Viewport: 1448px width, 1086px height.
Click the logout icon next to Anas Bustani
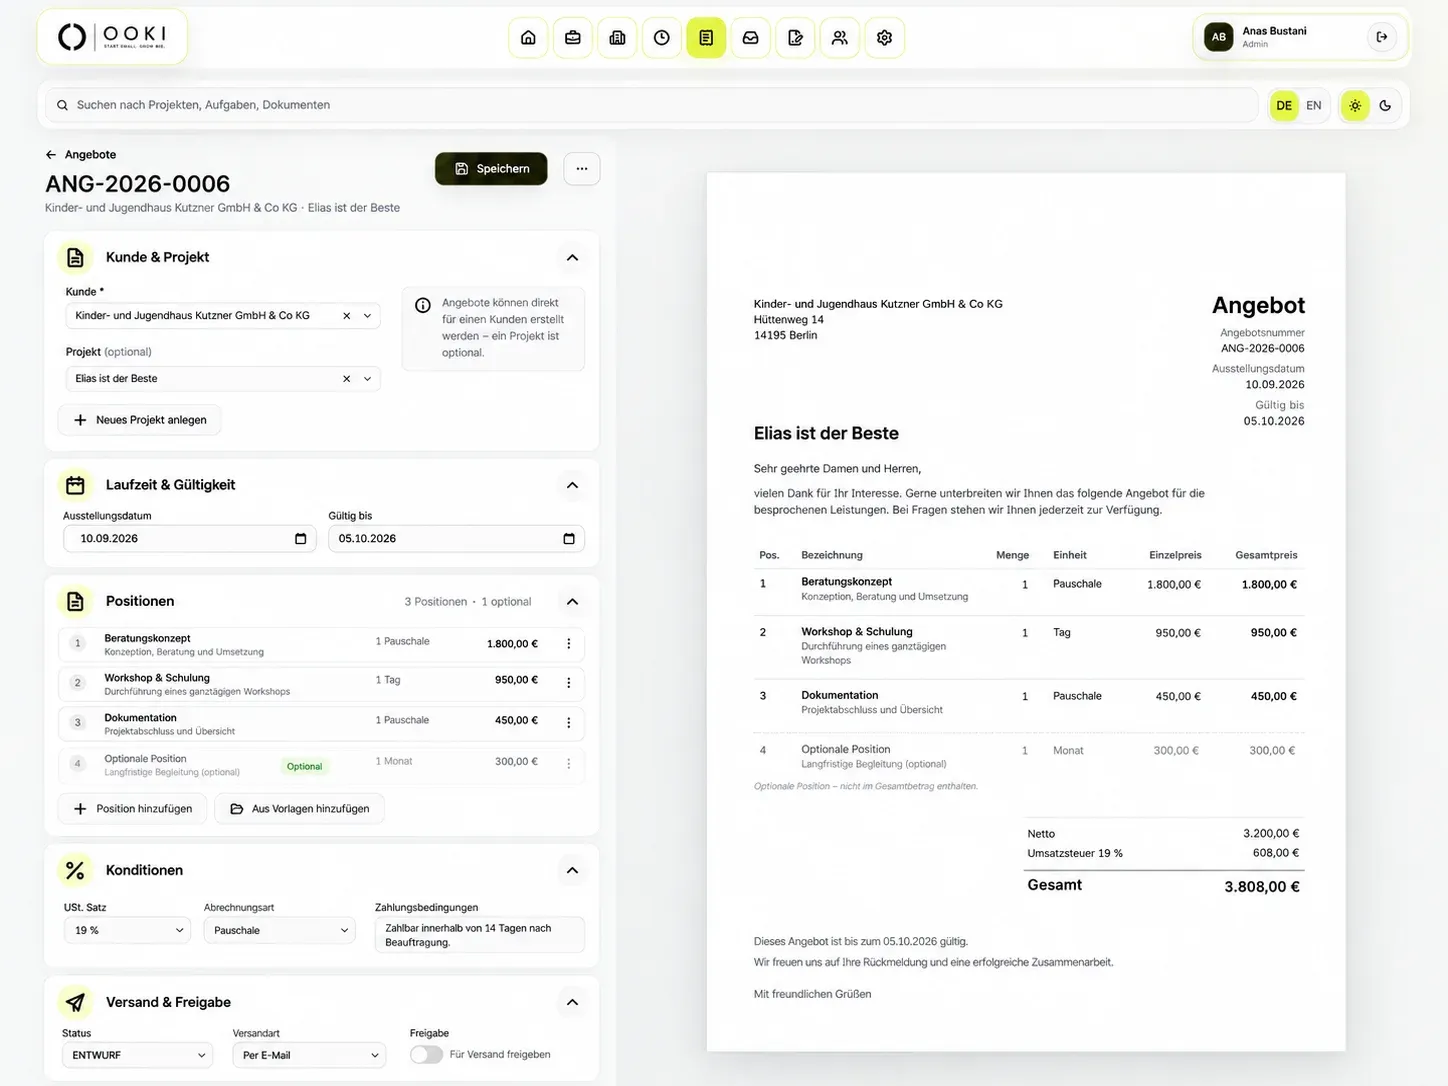[x=1382, y=37]
